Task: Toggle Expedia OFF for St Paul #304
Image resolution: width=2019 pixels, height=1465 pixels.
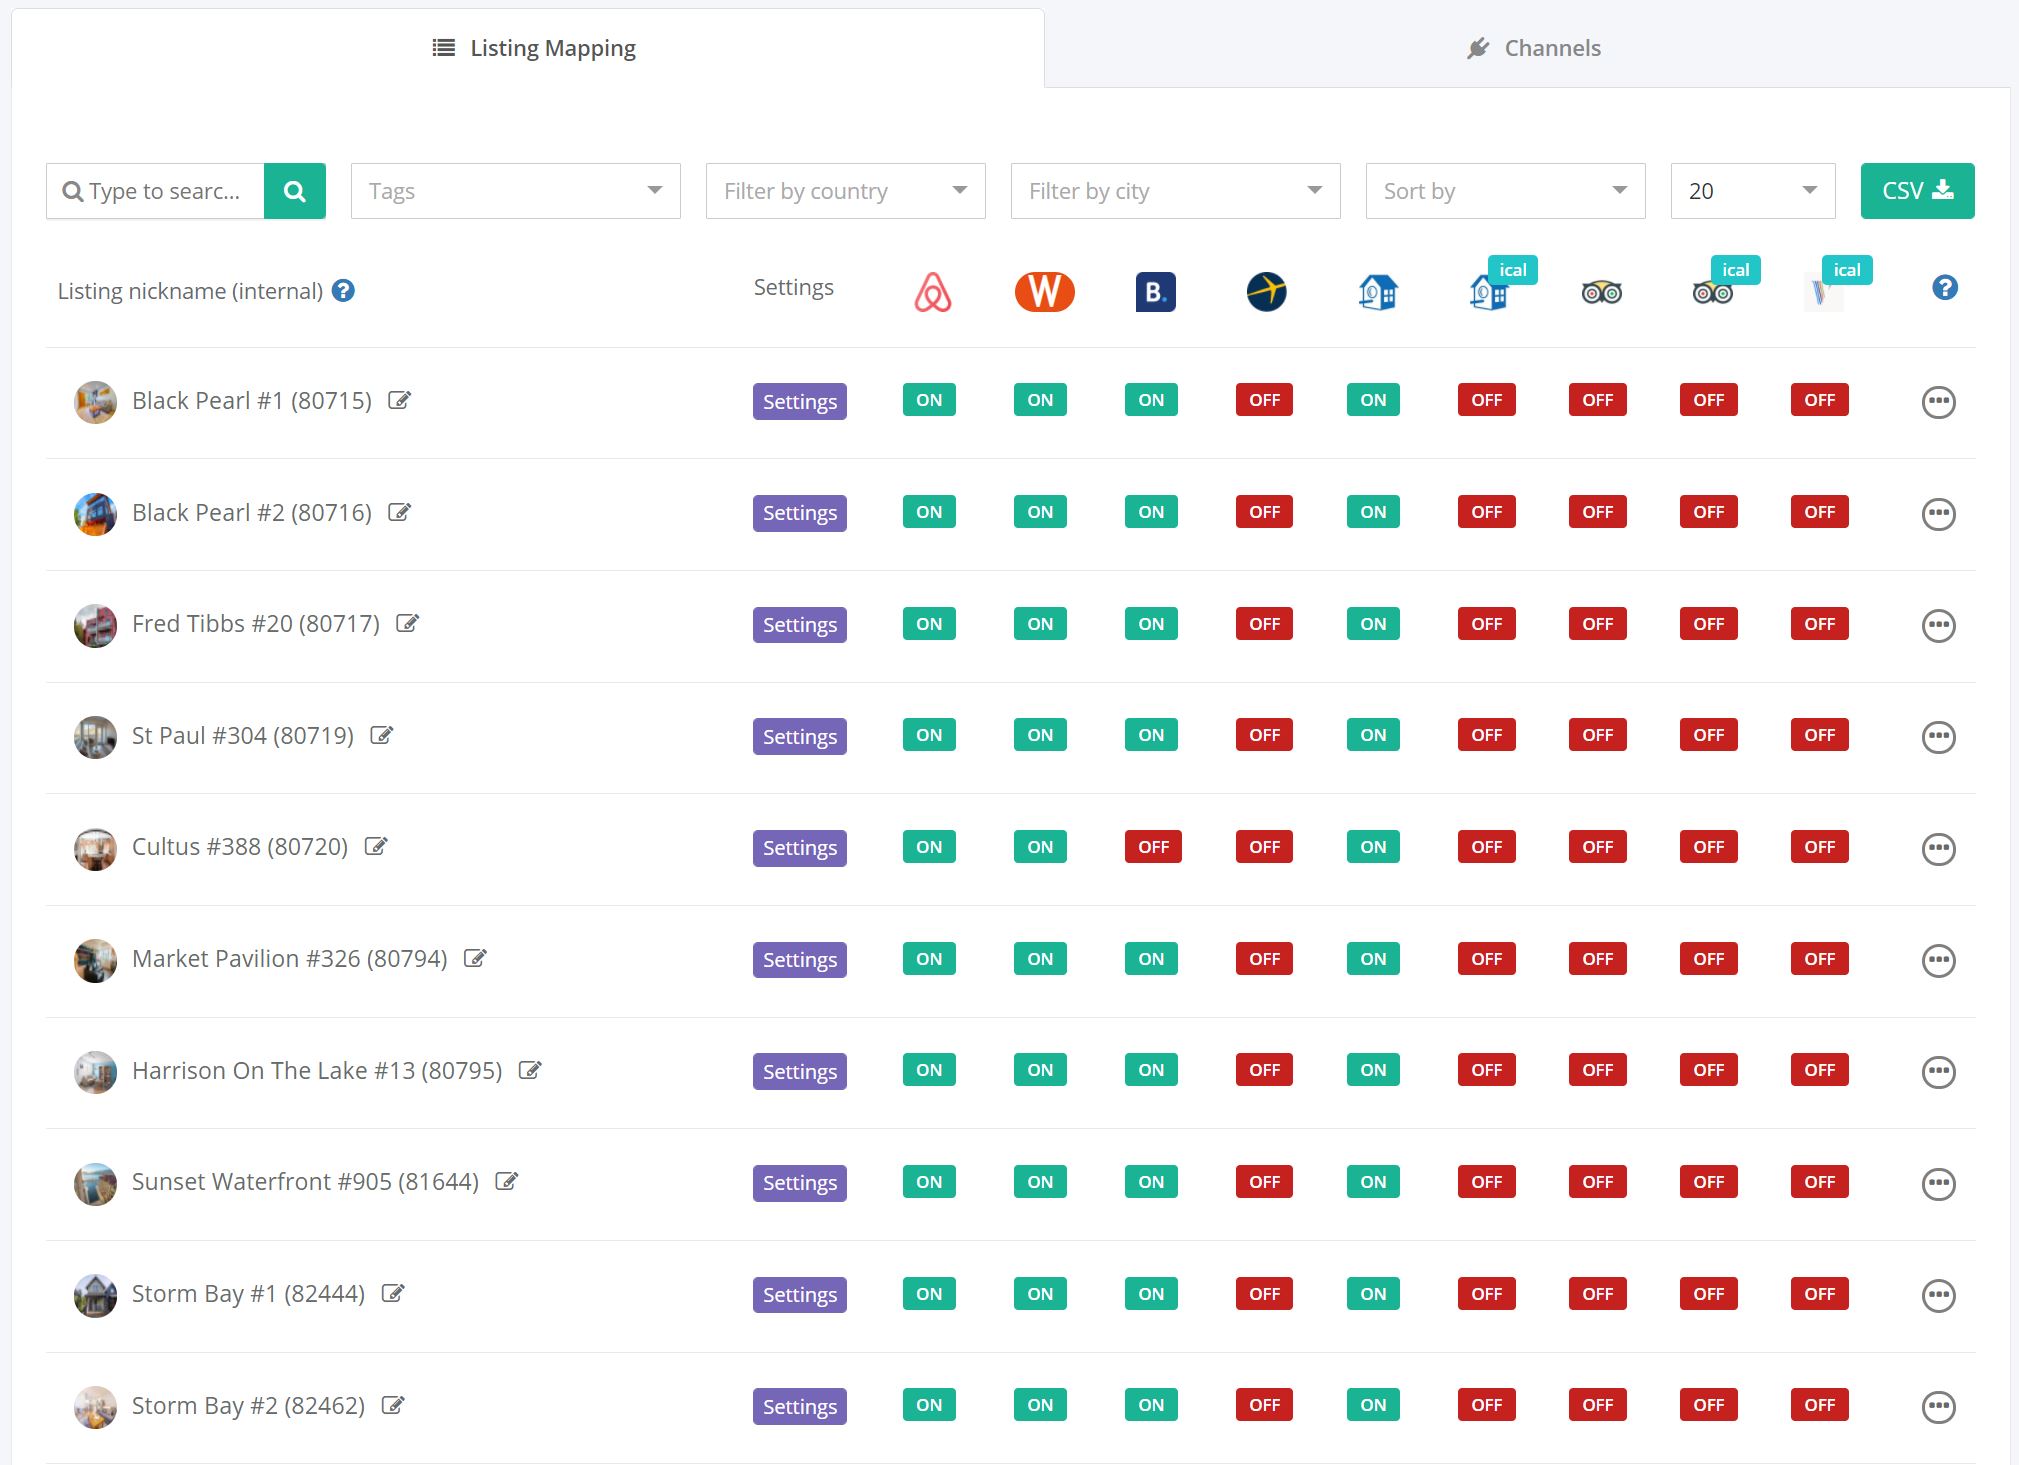Action: [x=1264, y=735]
